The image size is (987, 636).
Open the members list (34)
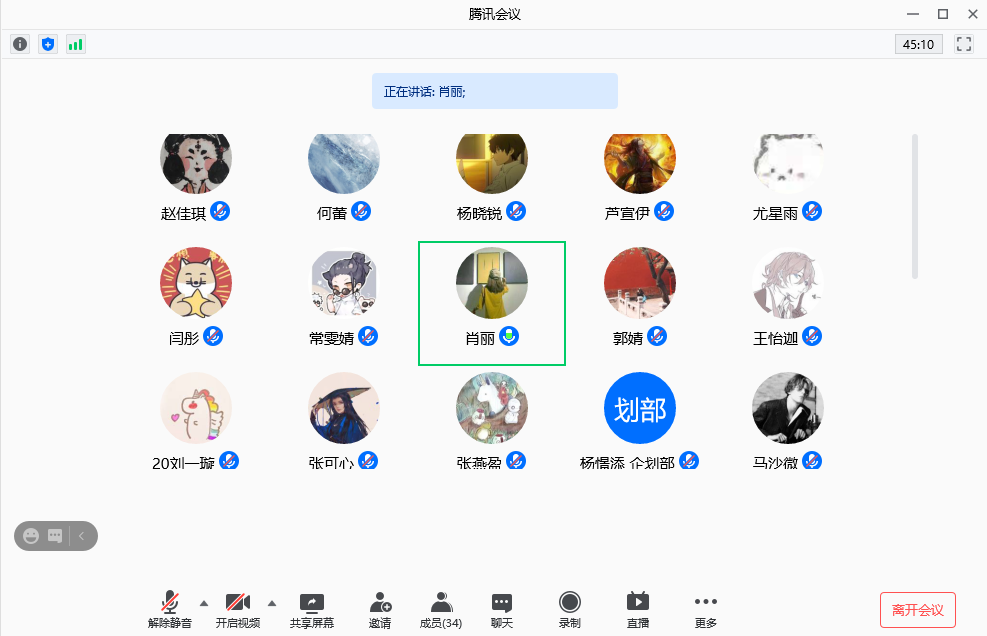[440, 609]
